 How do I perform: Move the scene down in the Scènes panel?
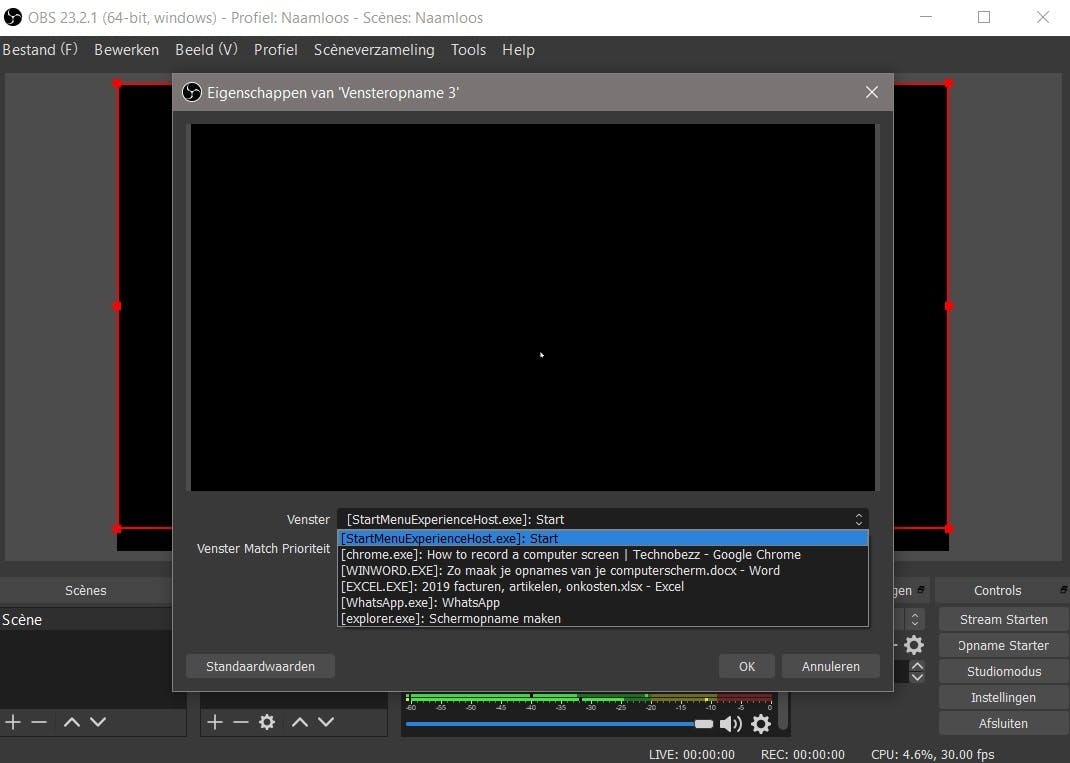click(x=98, y=722)
